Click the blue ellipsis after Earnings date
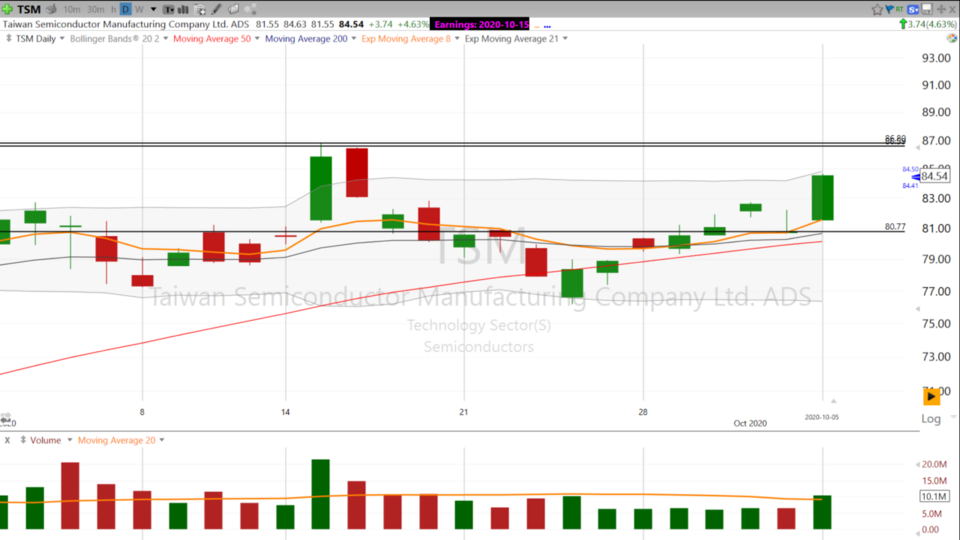The image size is (960, 540). pos(547,26)
